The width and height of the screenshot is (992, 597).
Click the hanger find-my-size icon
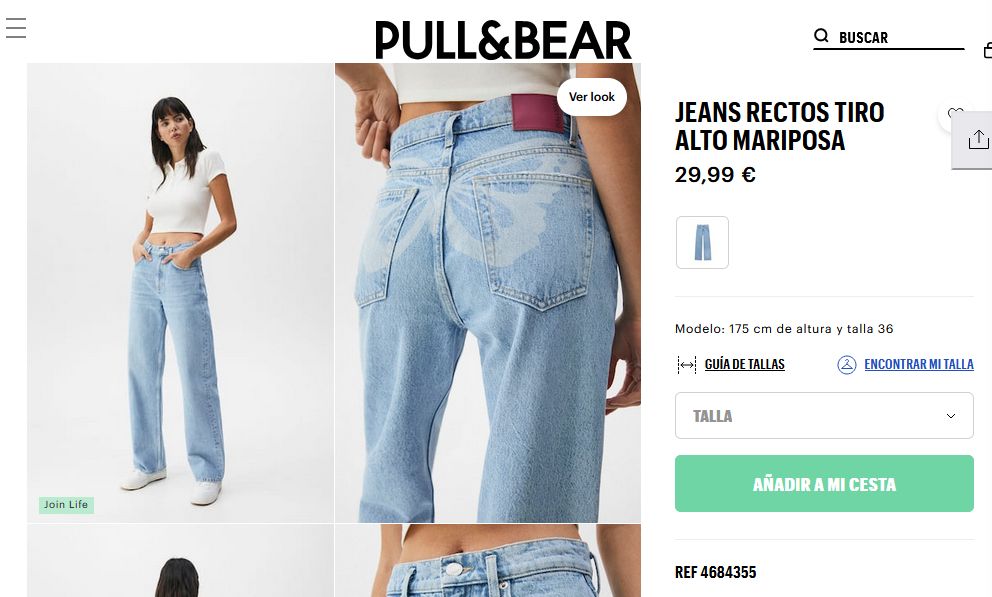click(x=846, y=364)
